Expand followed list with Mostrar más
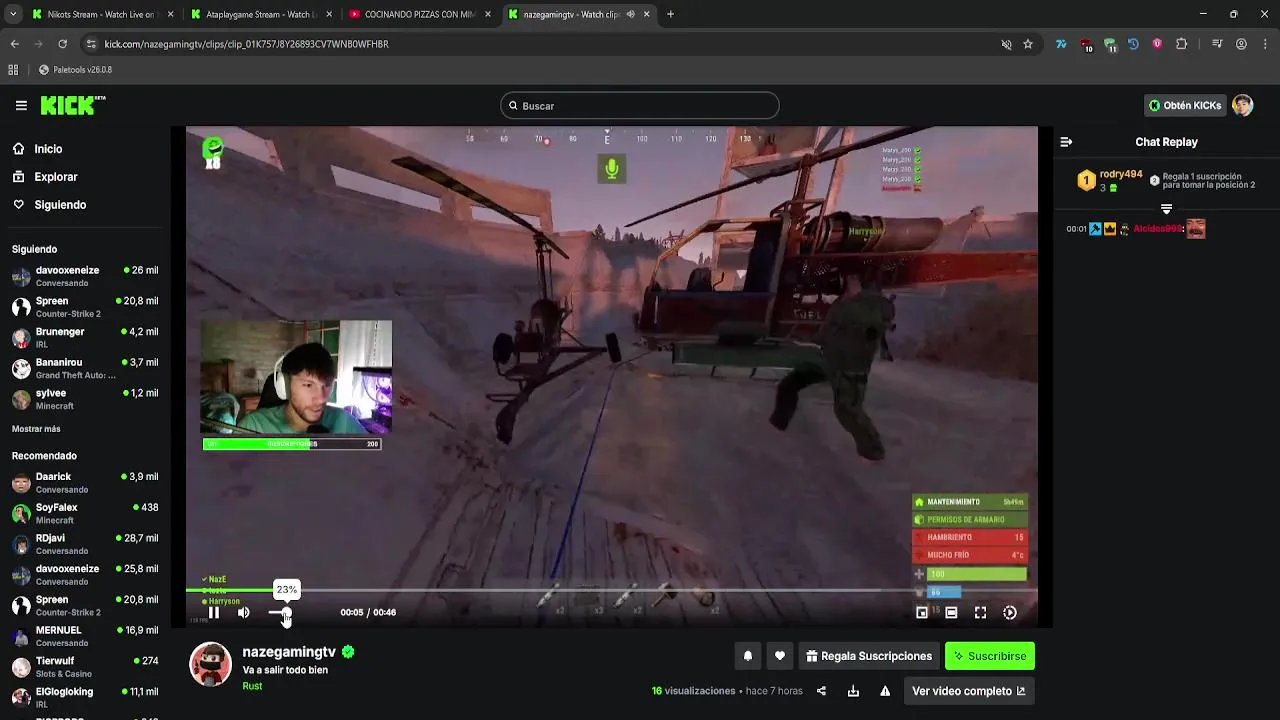 [36, 429]
